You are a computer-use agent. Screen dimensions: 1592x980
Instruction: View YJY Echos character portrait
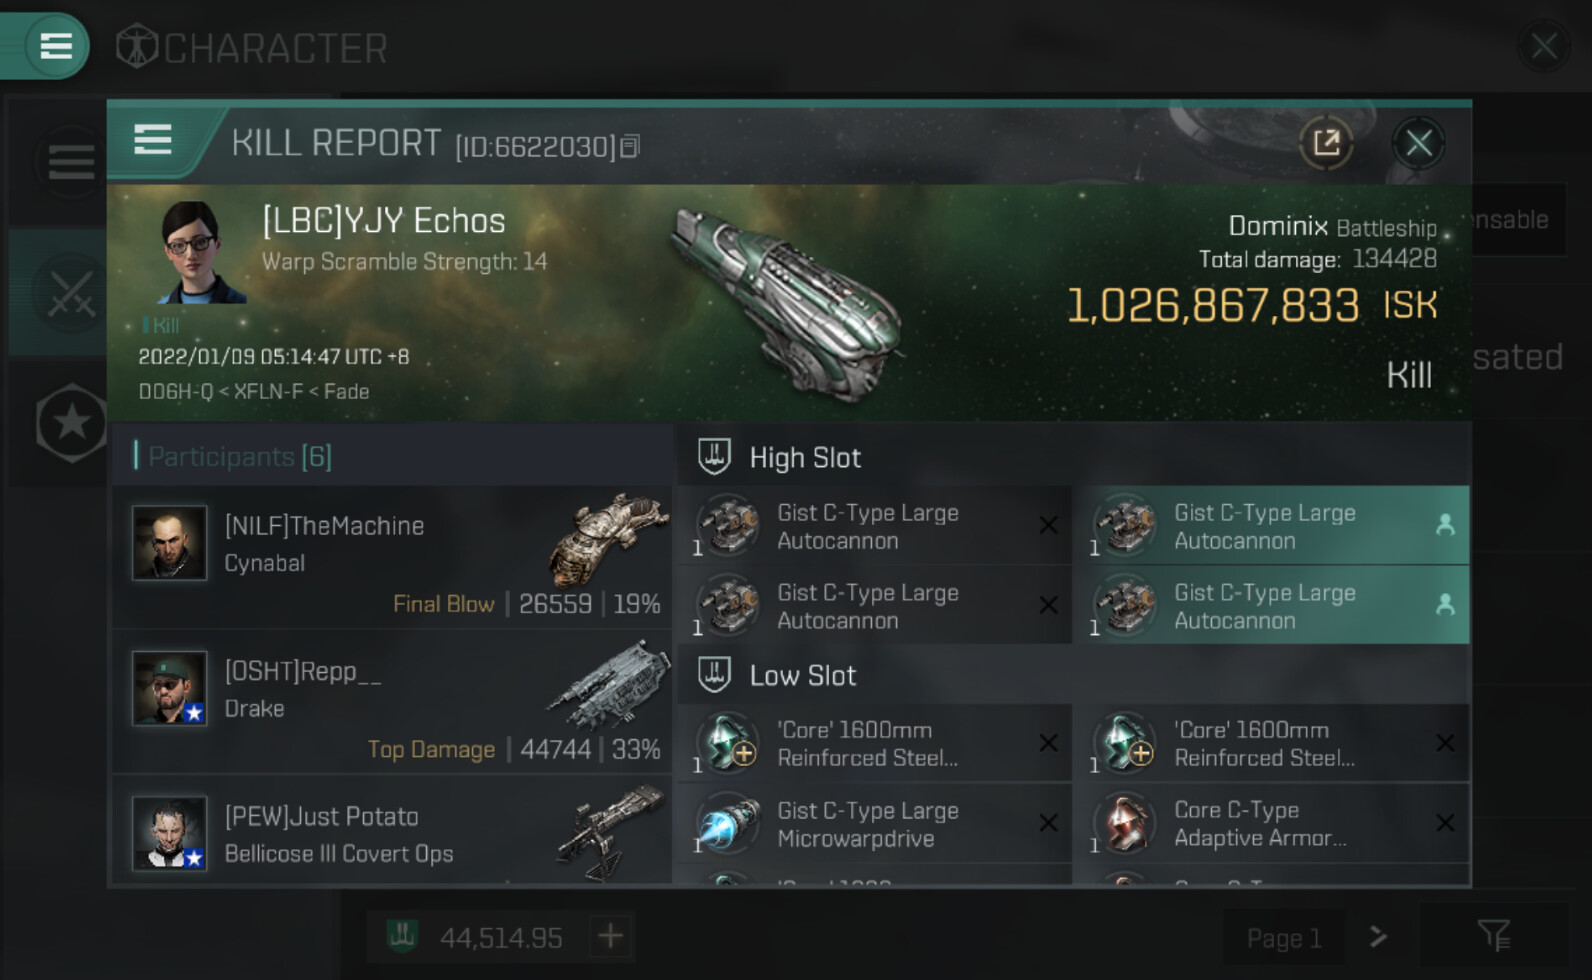pyautogui.click(x=199, y=252)
